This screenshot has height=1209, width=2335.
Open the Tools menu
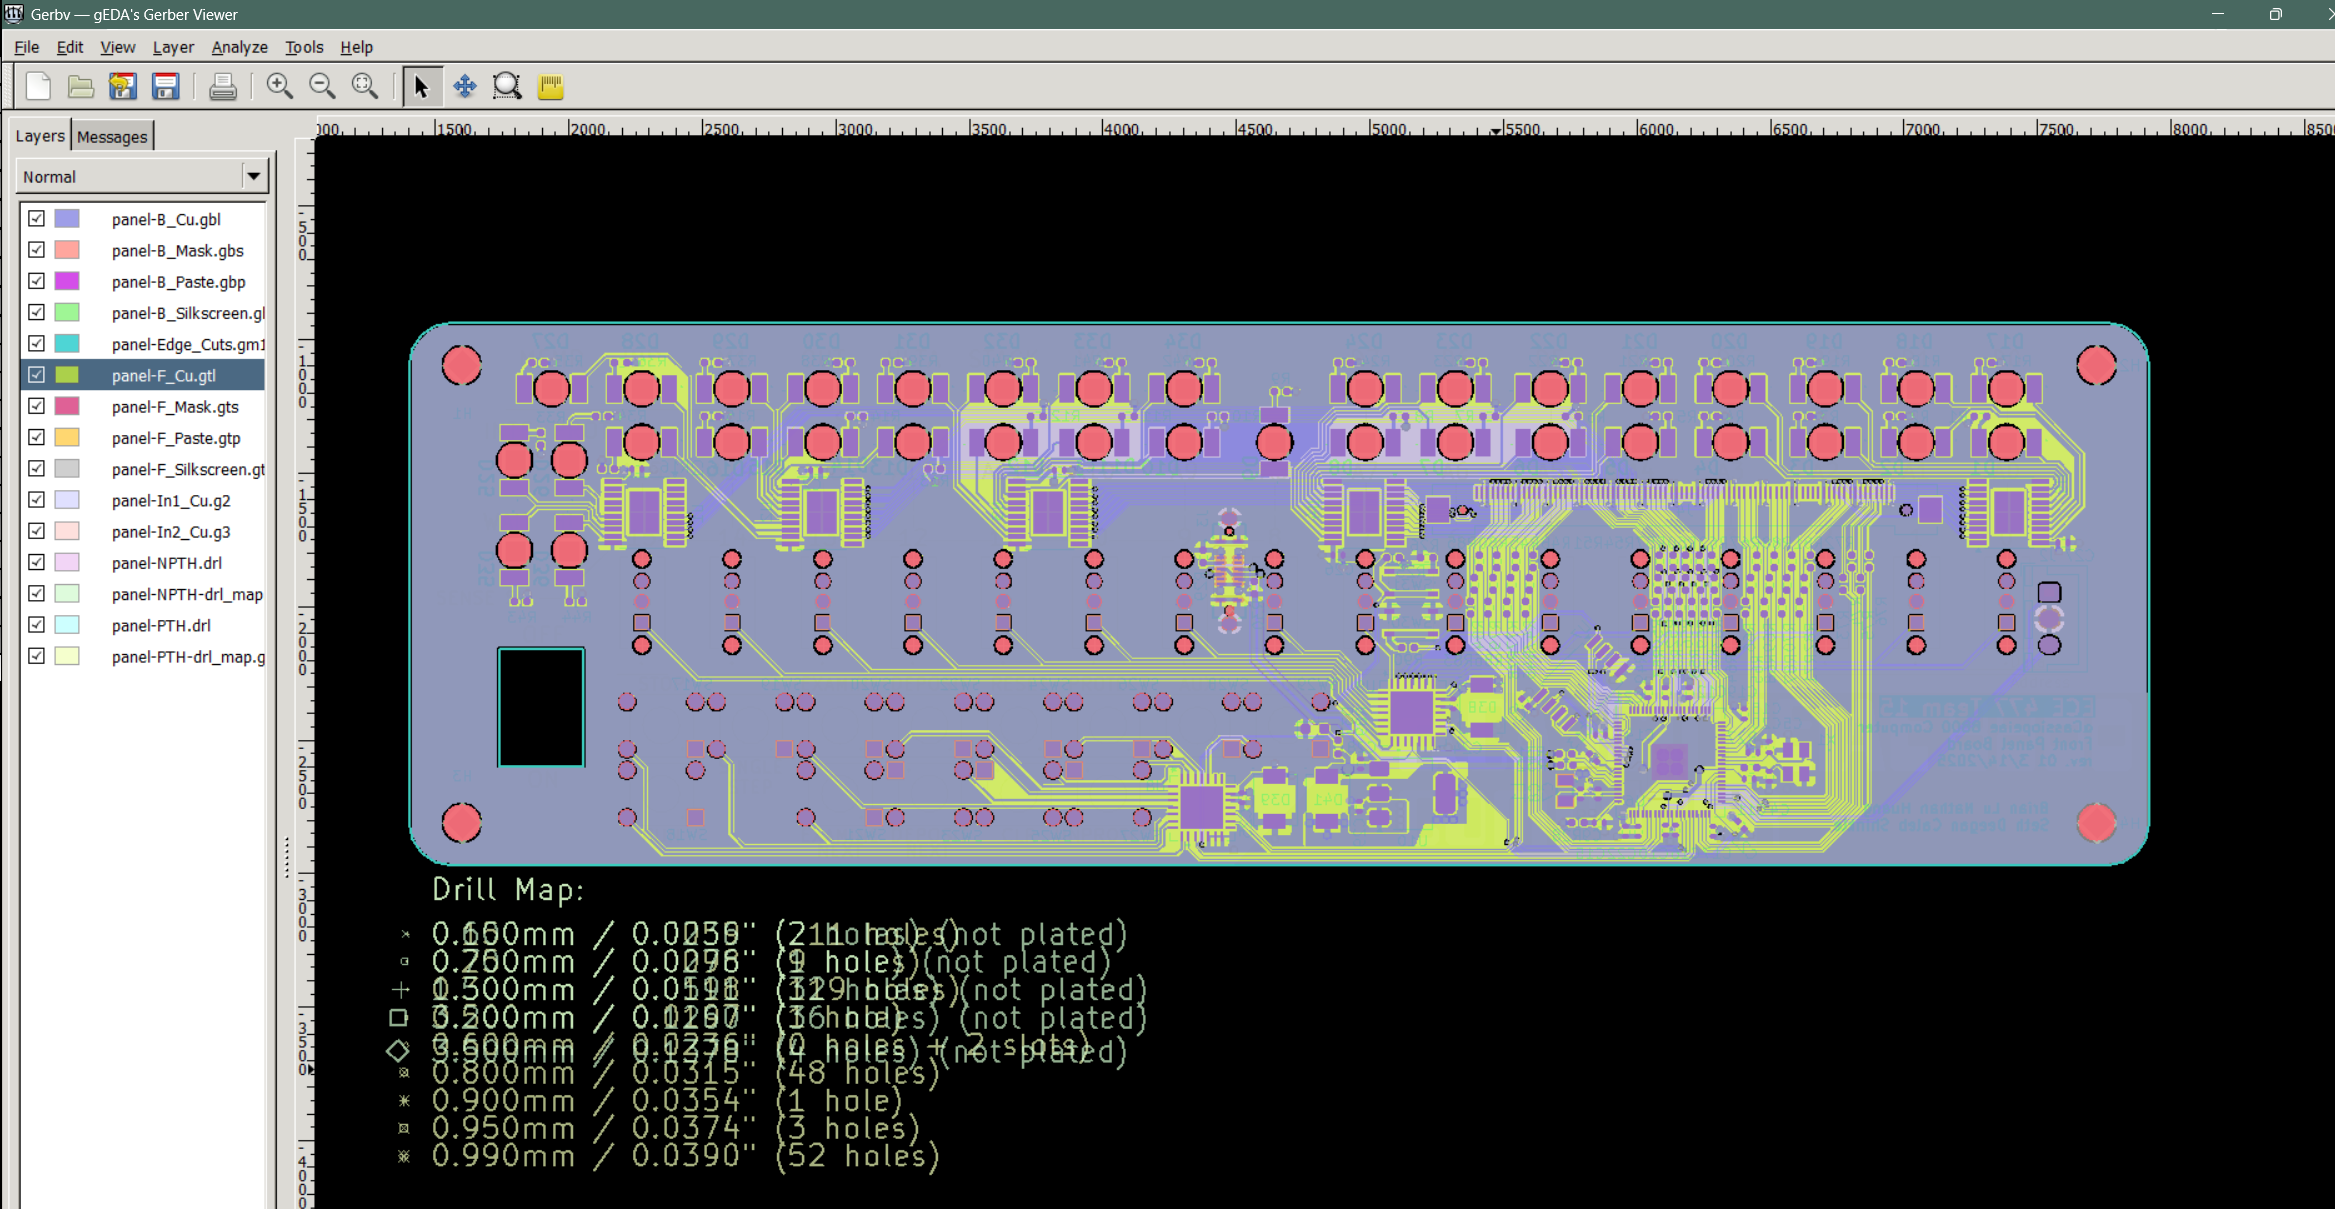[304, 47]
